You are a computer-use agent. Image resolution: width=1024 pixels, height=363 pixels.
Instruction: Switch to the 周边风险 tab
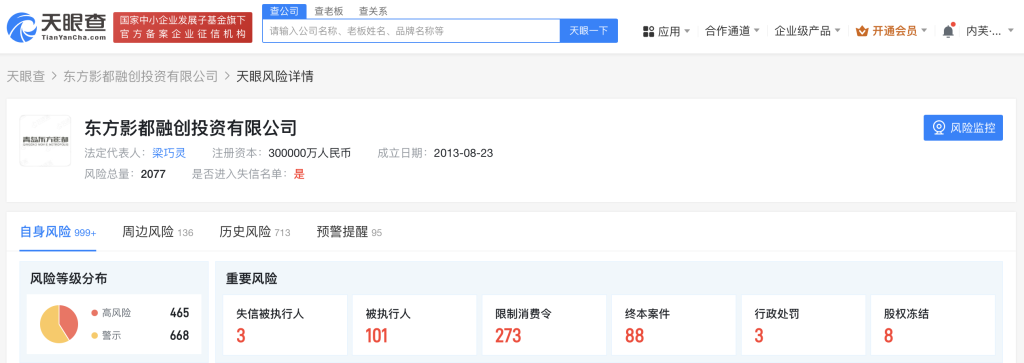coord(157,232)
